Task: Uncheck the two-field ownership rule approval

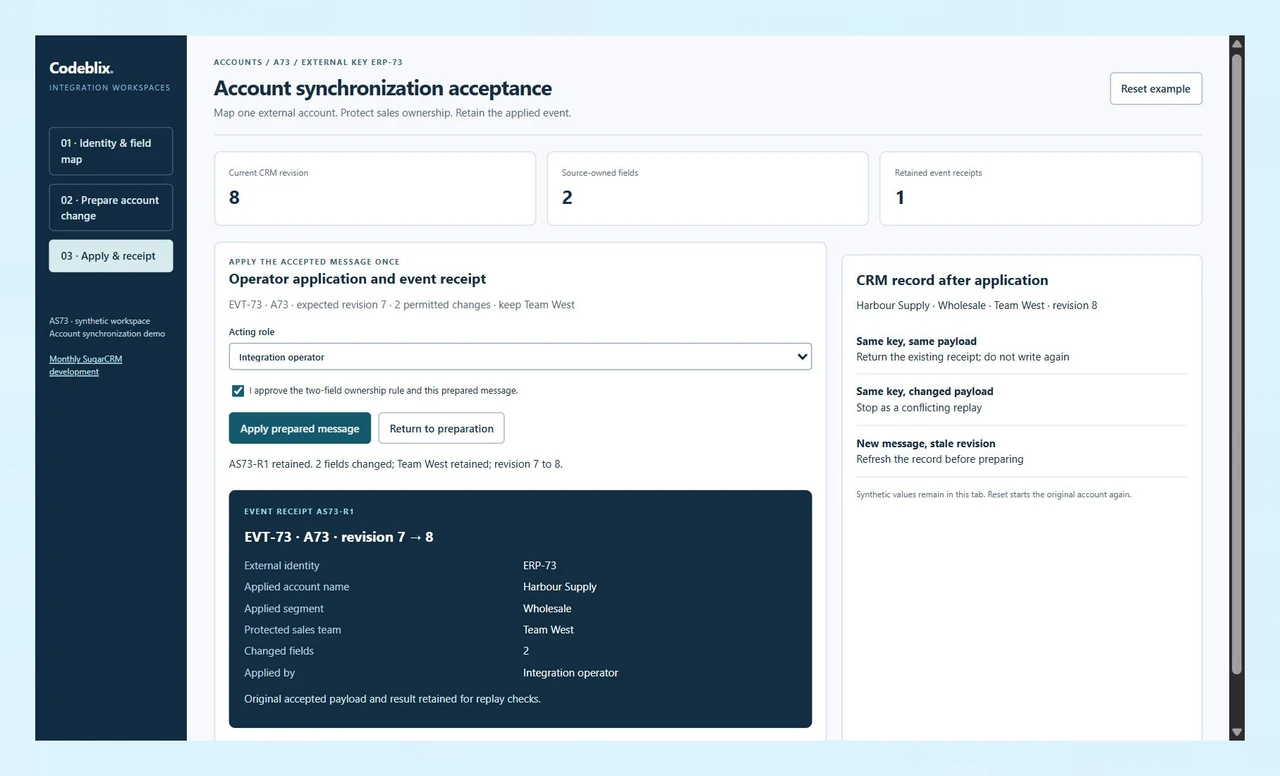Action: 237,391
